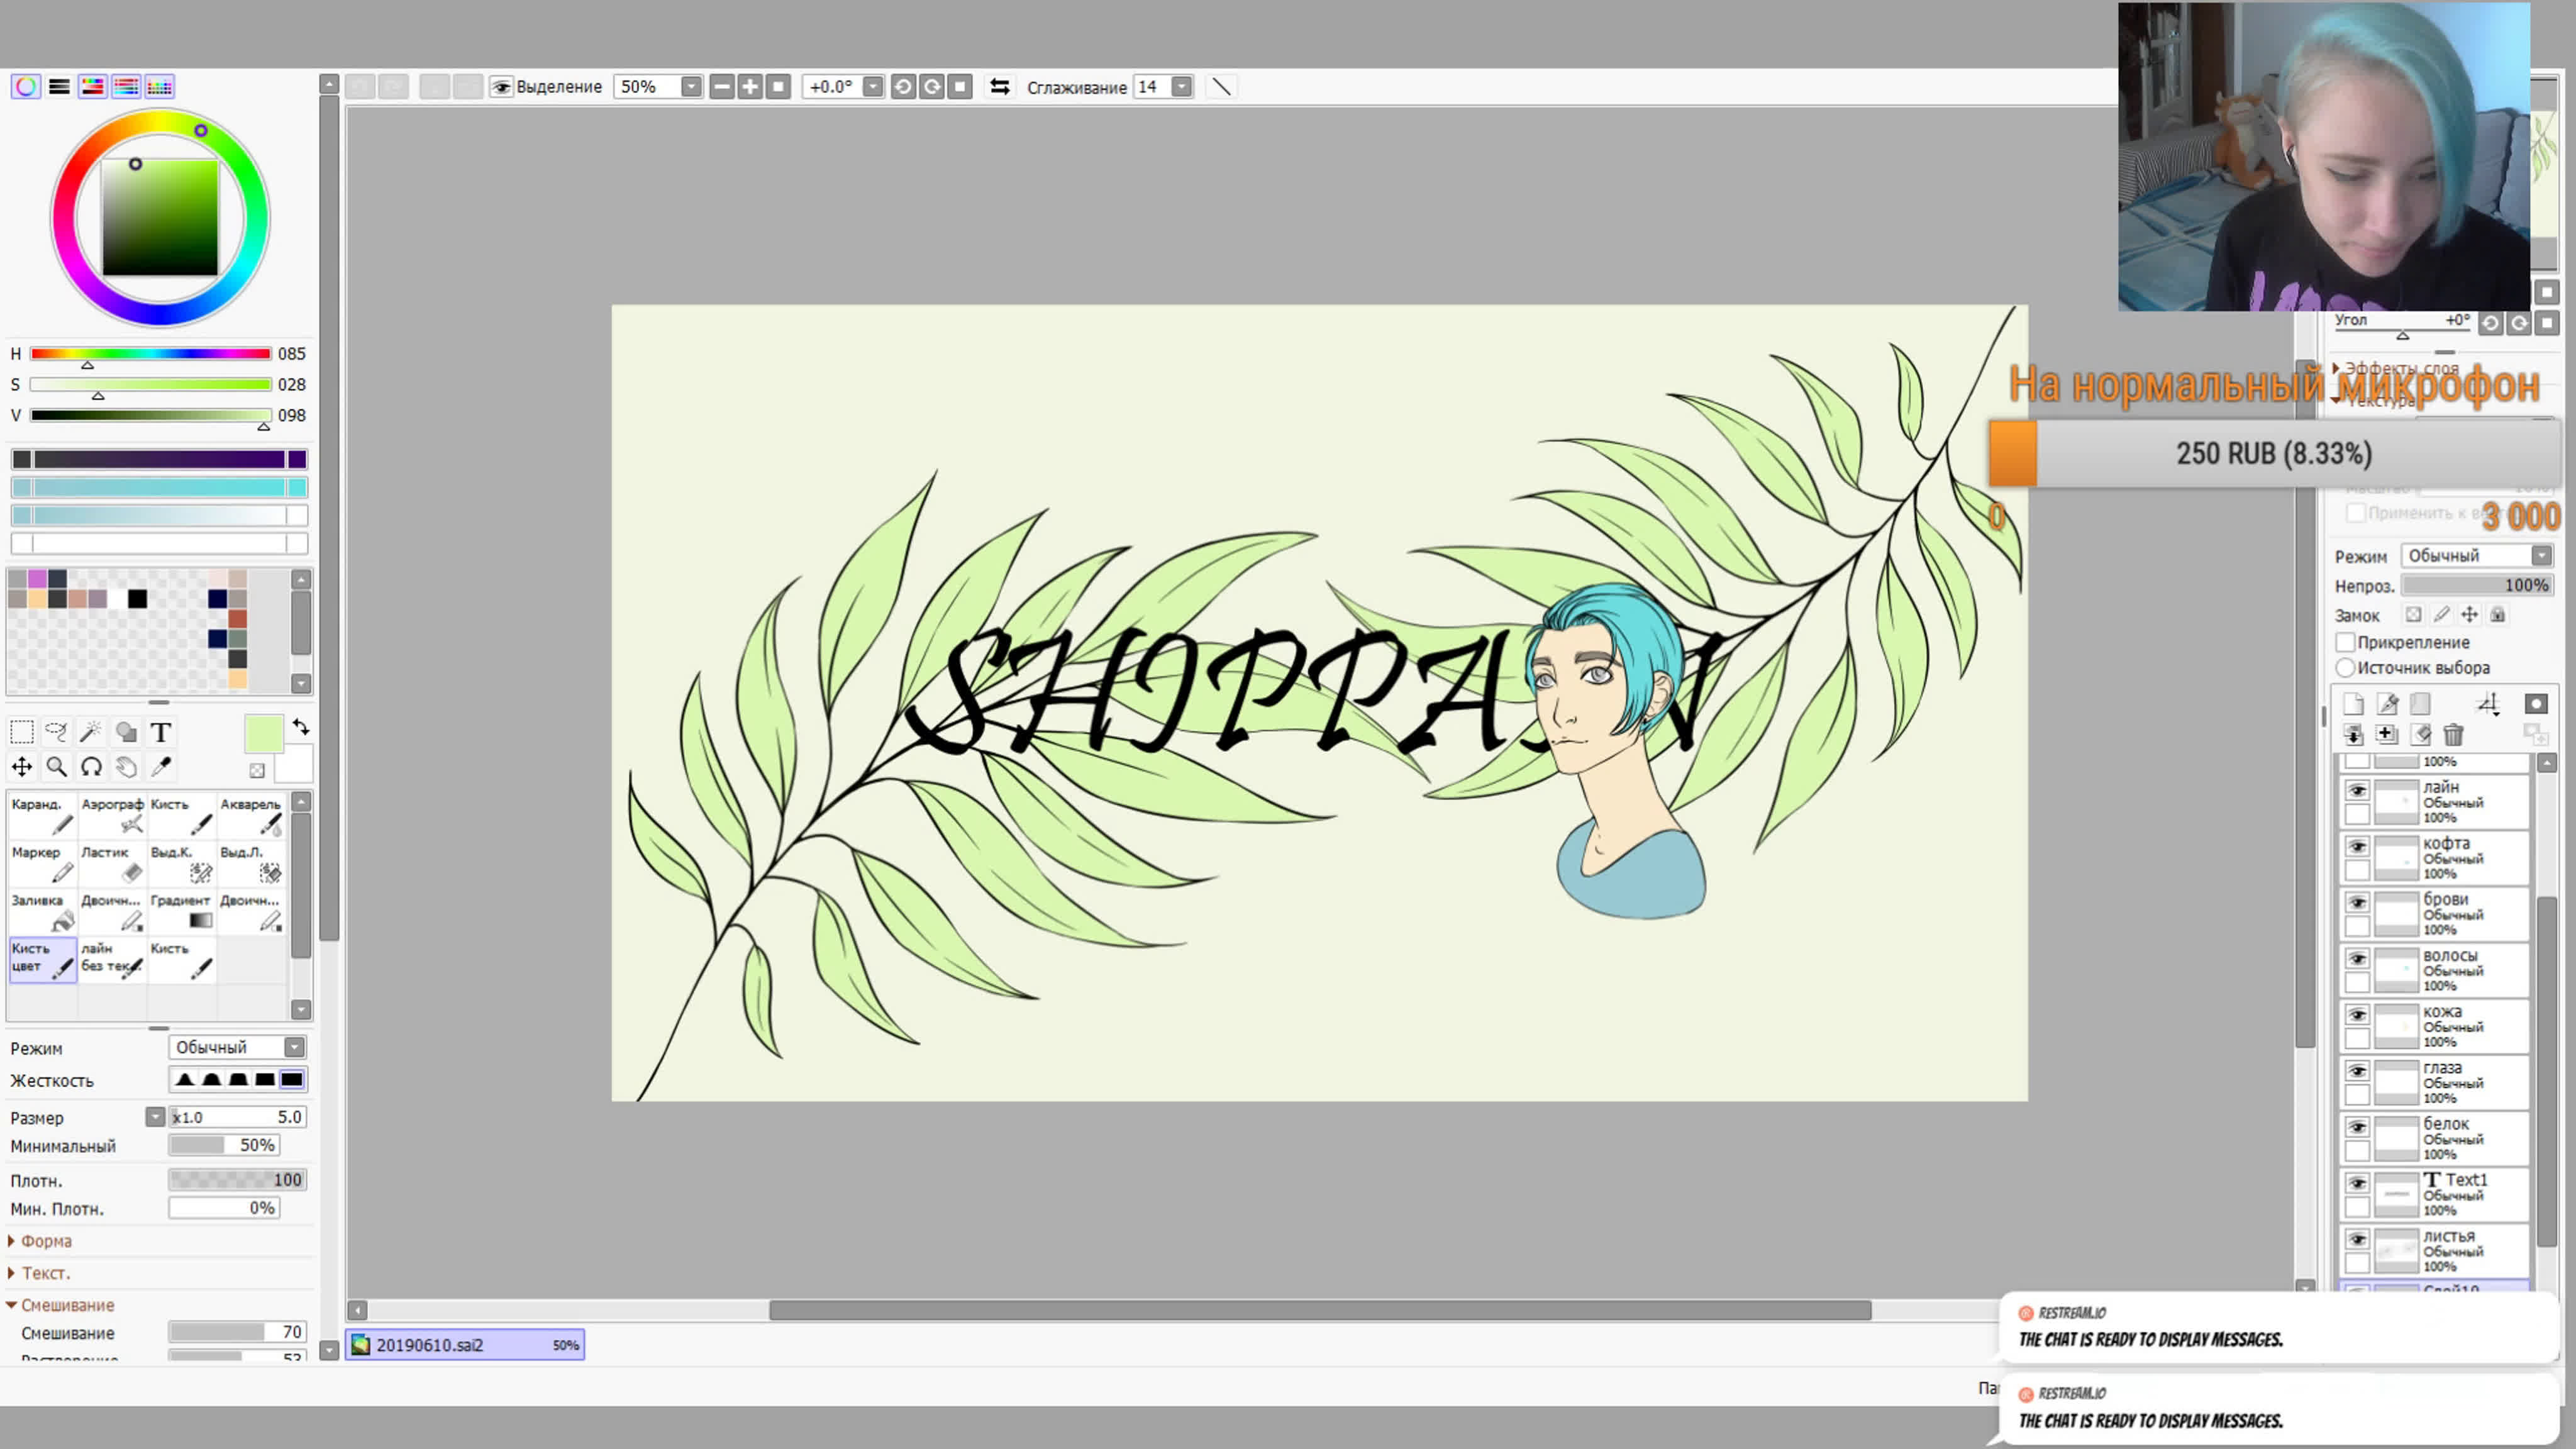Hide the волосы layer

[x=2357, y=959]
